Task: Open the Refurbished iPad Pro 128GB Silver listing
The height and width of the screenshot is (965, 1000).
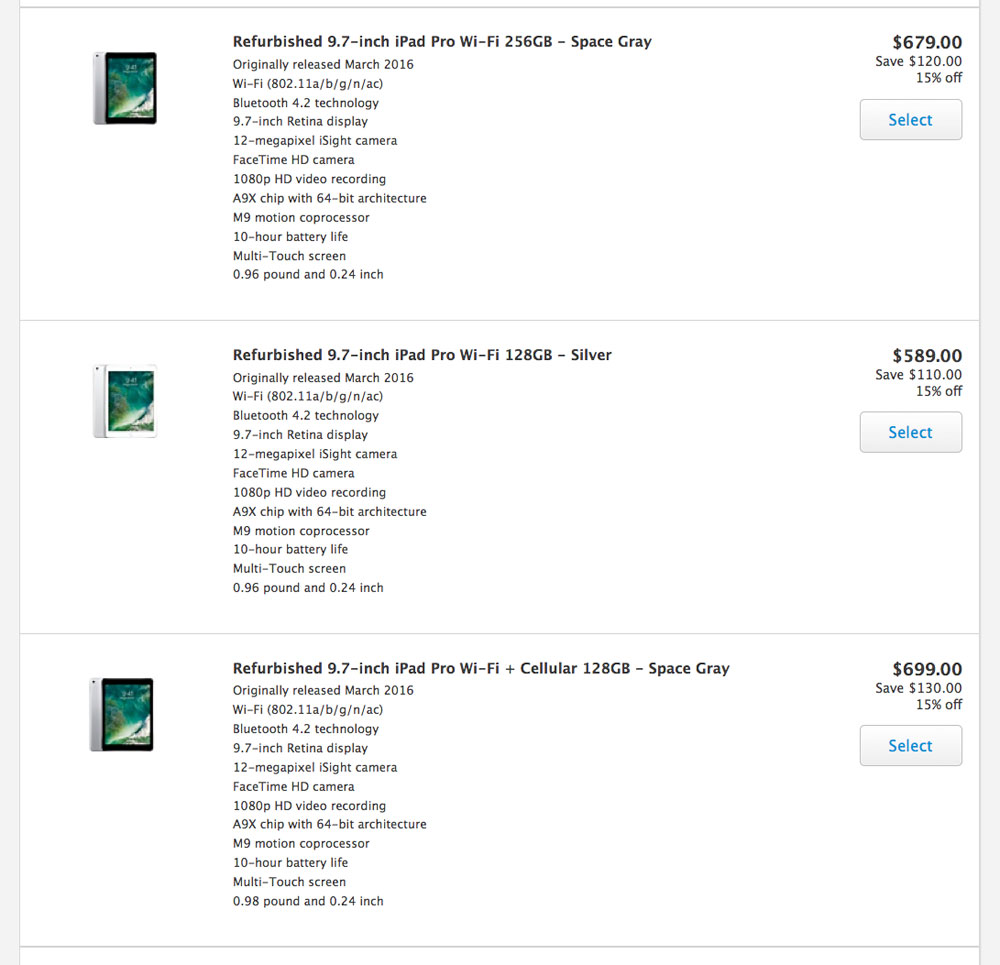Action: point(422,354)
